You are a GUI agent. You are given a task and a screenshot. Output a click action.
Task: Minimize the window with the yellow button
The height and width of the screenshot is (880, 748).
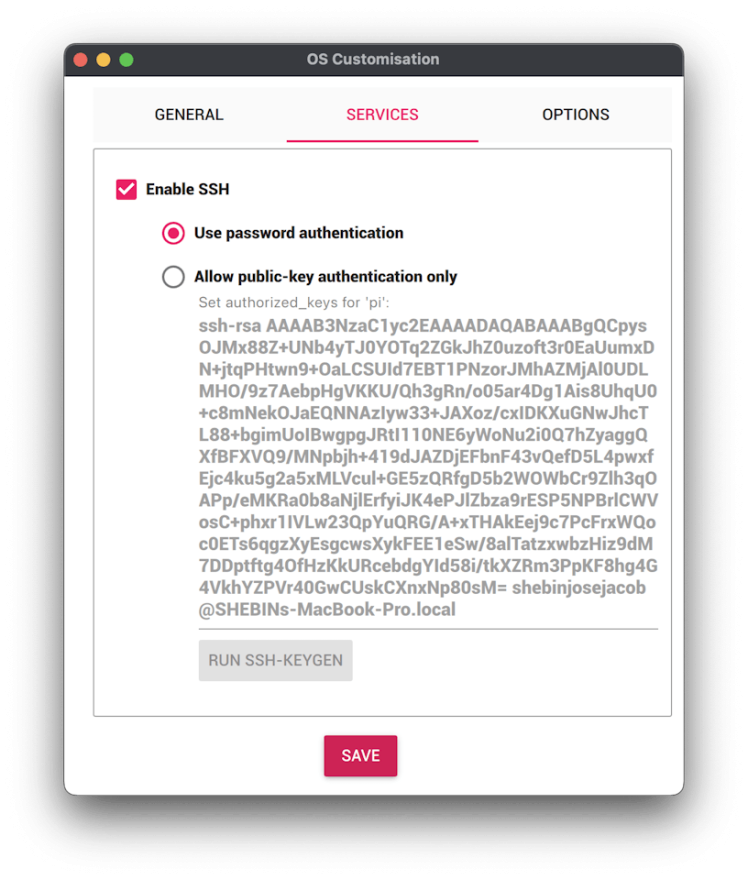pos(104,60)
